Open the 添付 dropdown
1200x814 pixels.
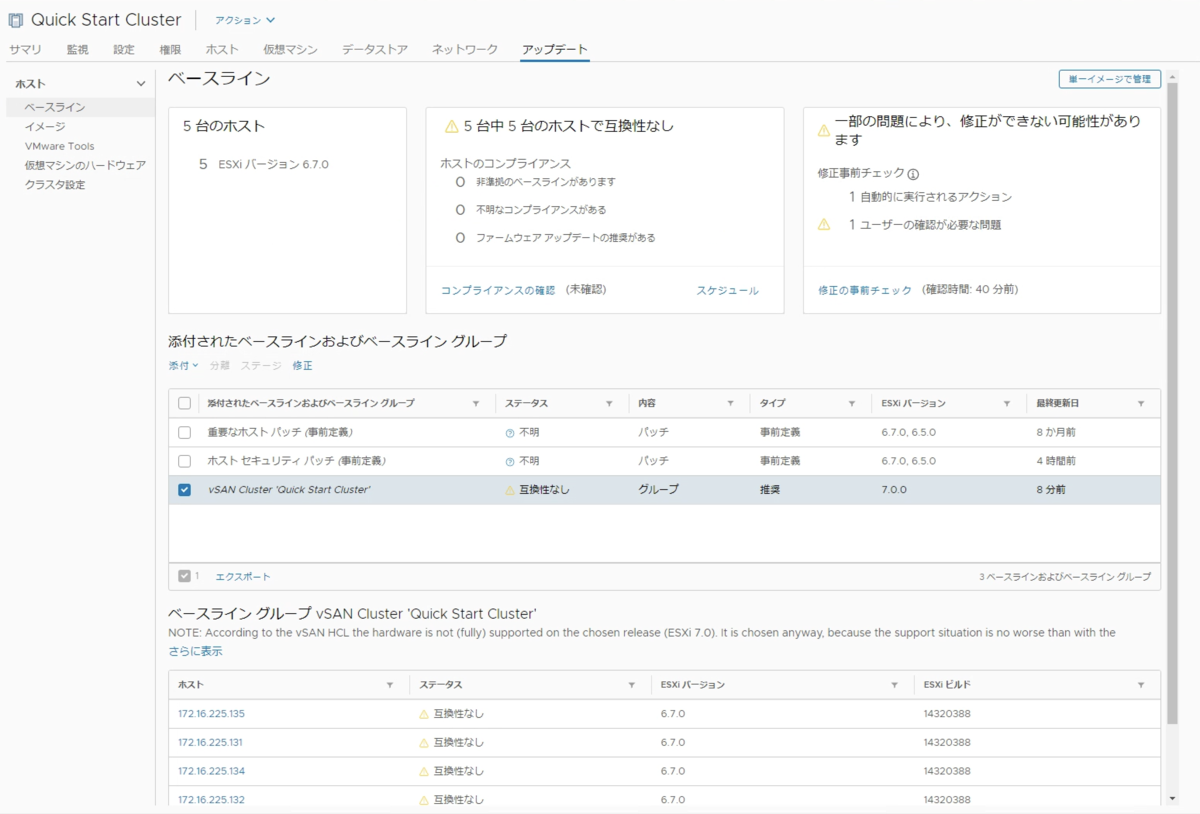coord(183,366)
